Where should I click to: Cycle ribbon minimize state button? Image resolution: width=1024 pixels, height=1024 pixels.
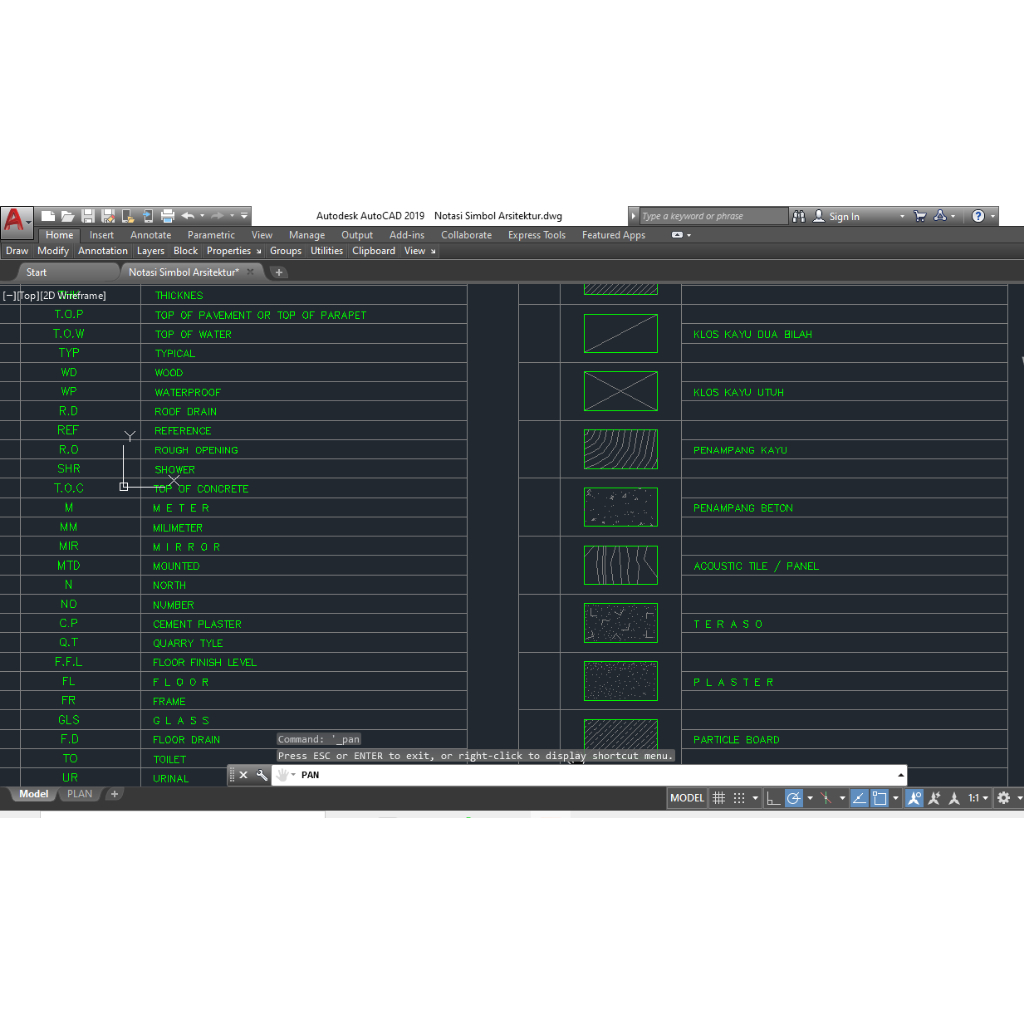pos(677,235)
